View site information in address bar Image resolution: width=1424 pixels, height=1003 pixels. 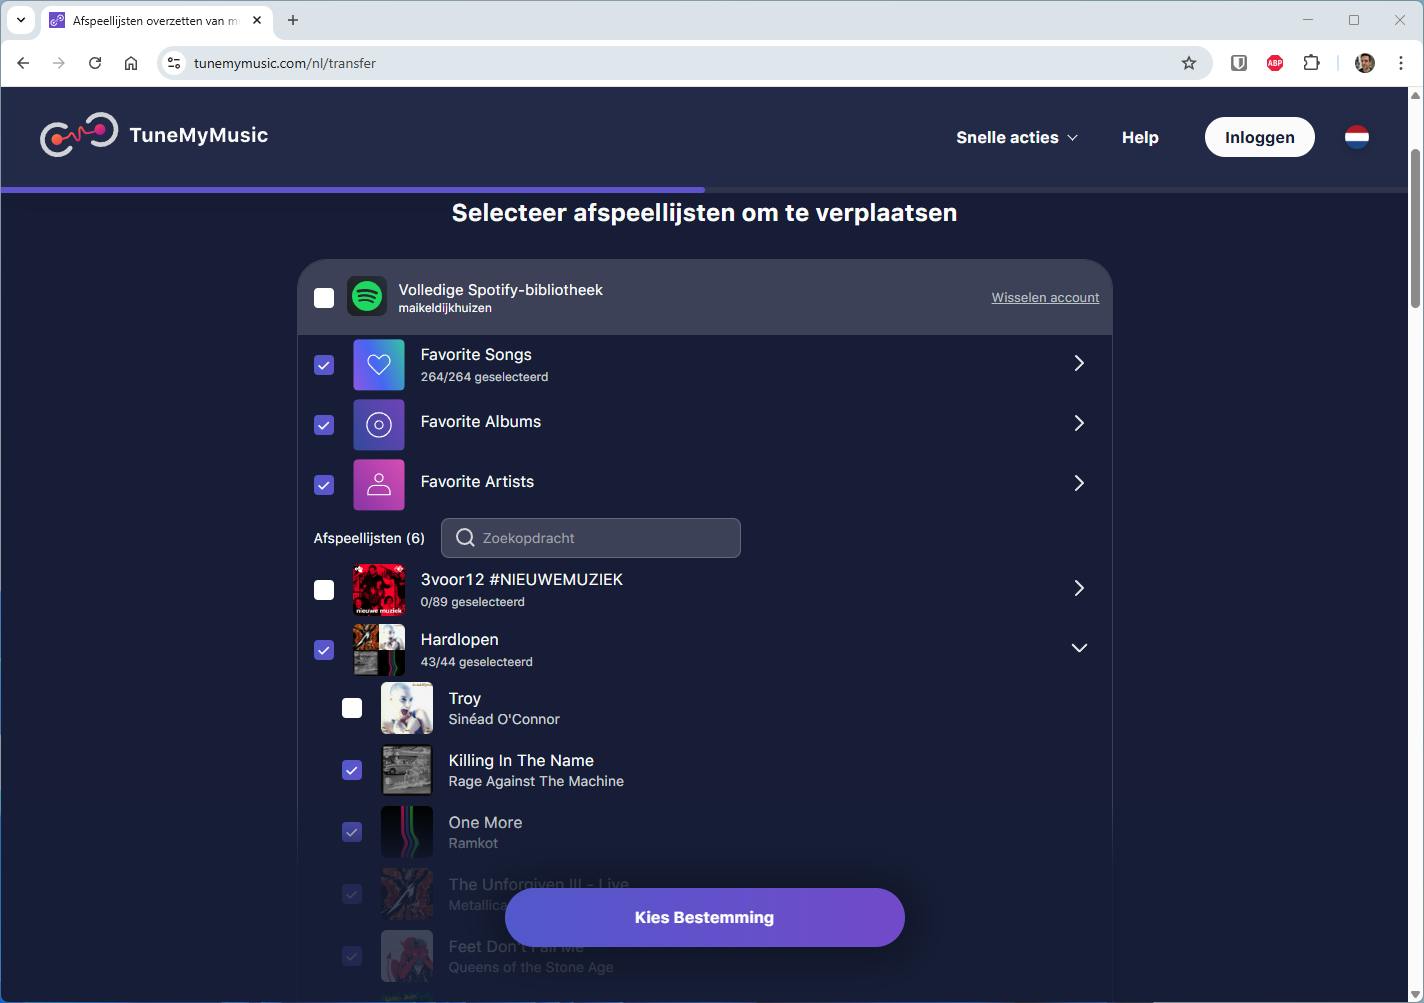174,63
